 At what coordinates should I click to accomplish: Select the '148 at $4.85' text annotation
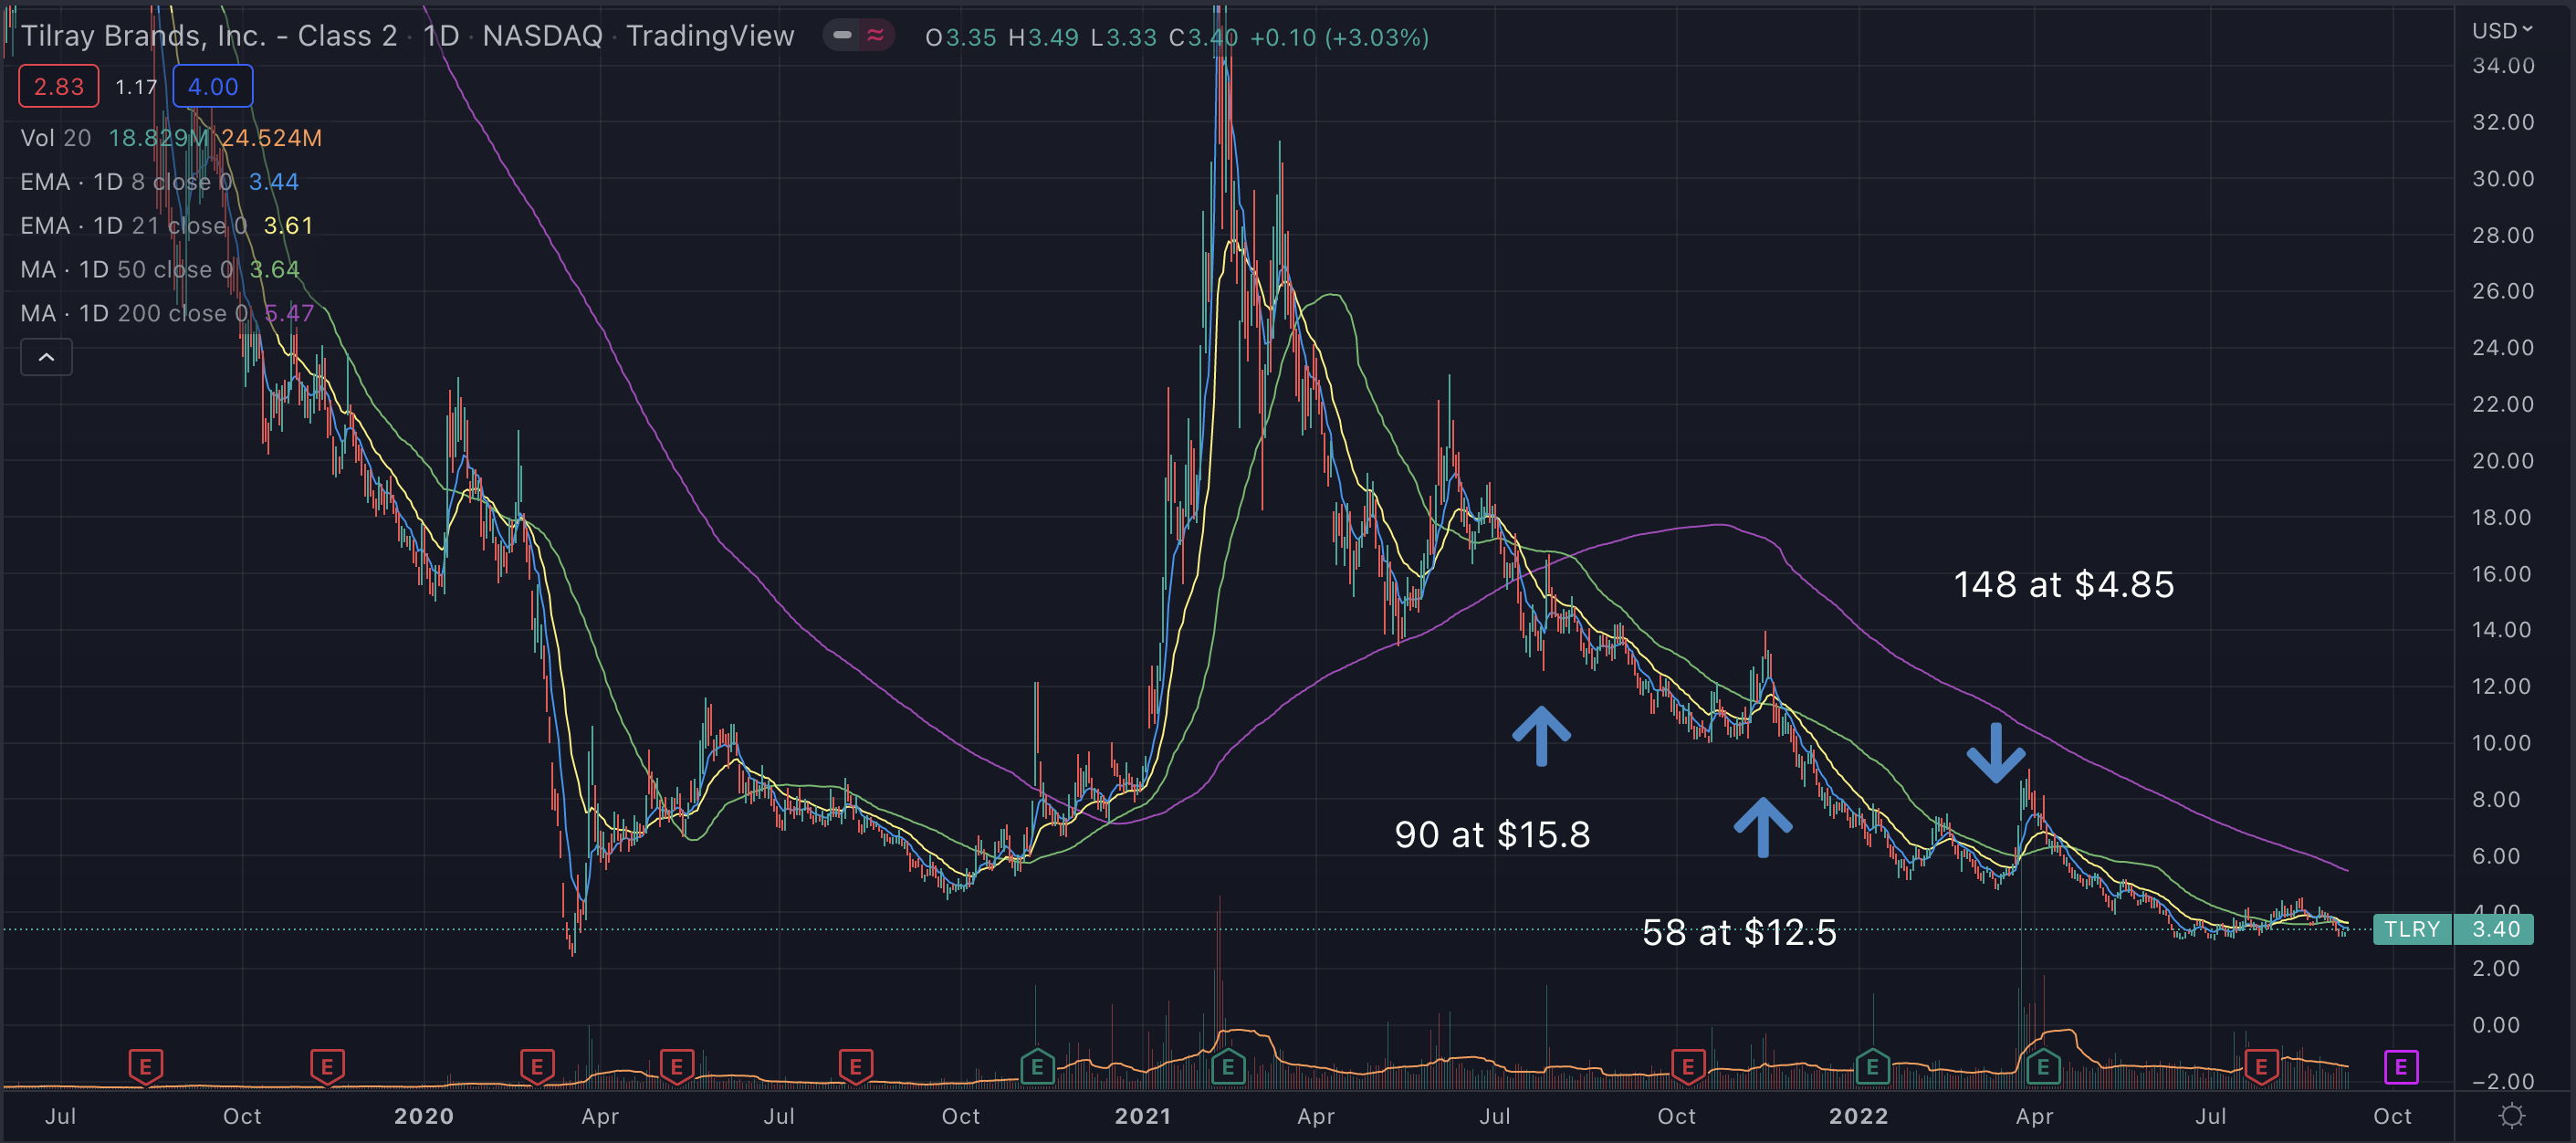pos(2064,584)
